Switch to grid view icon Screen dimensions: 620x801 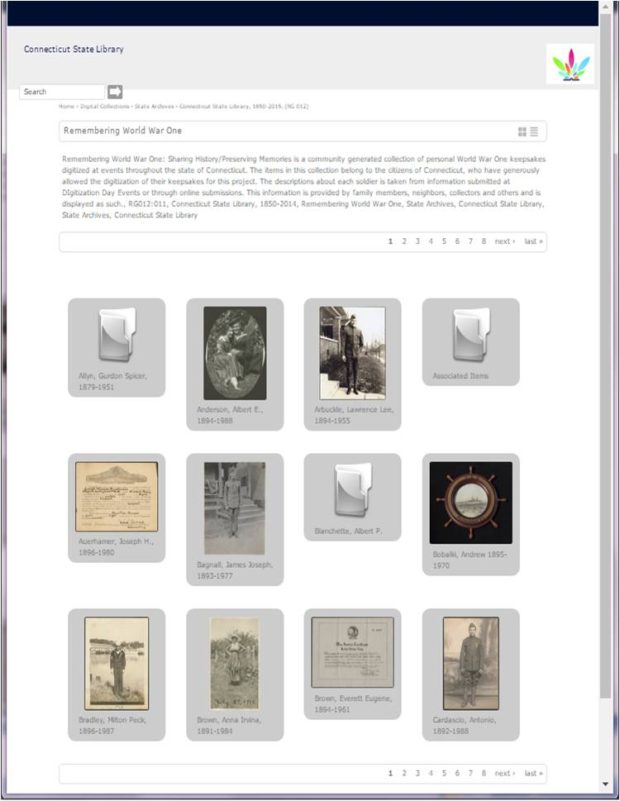pyautogui.click(x=522, y=132)
